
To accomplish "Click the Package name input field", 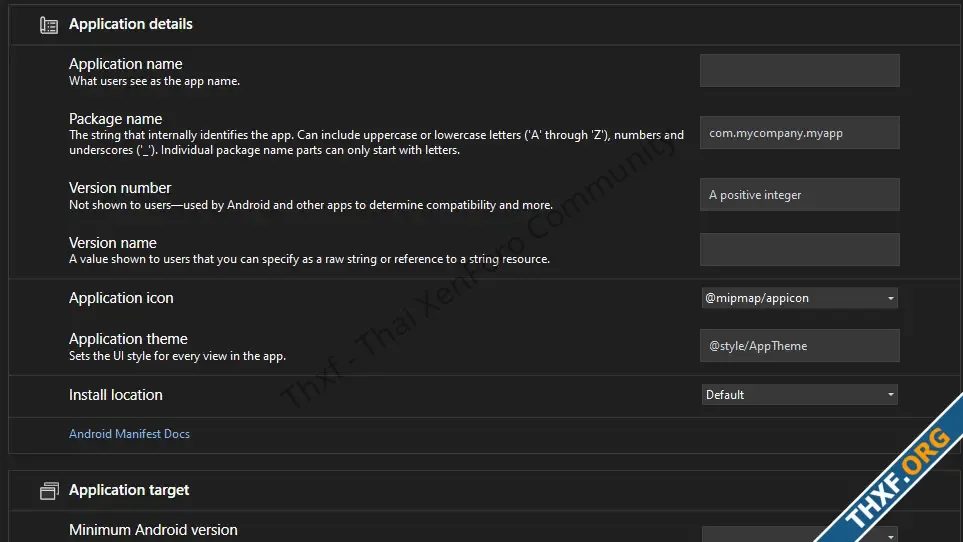I will point(800,133).
